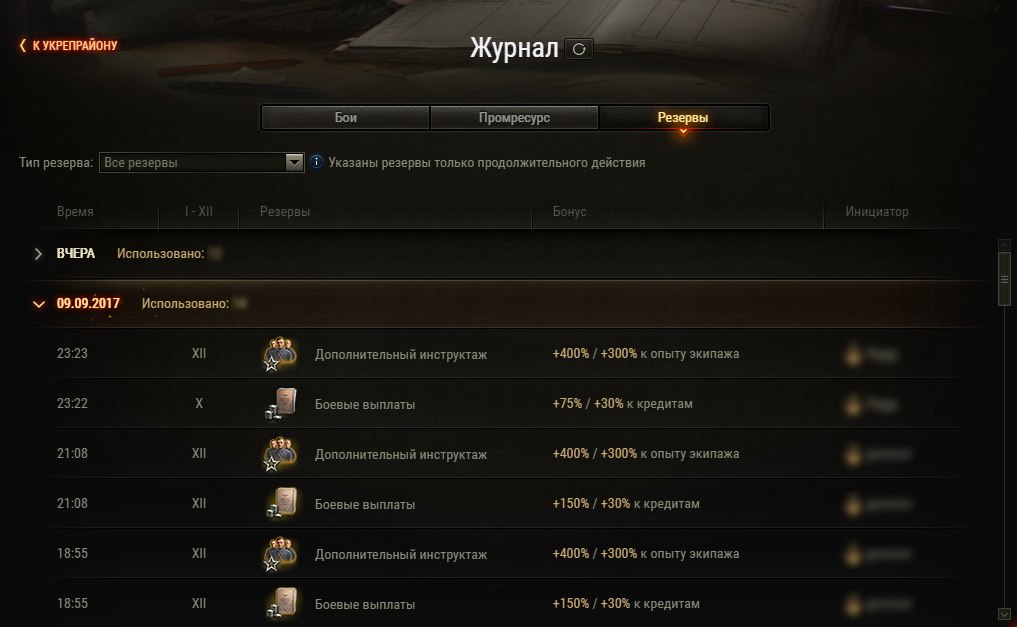
Task: Click the 18:55 Дополнительный инструктаж icon
Action: point(280,554)
